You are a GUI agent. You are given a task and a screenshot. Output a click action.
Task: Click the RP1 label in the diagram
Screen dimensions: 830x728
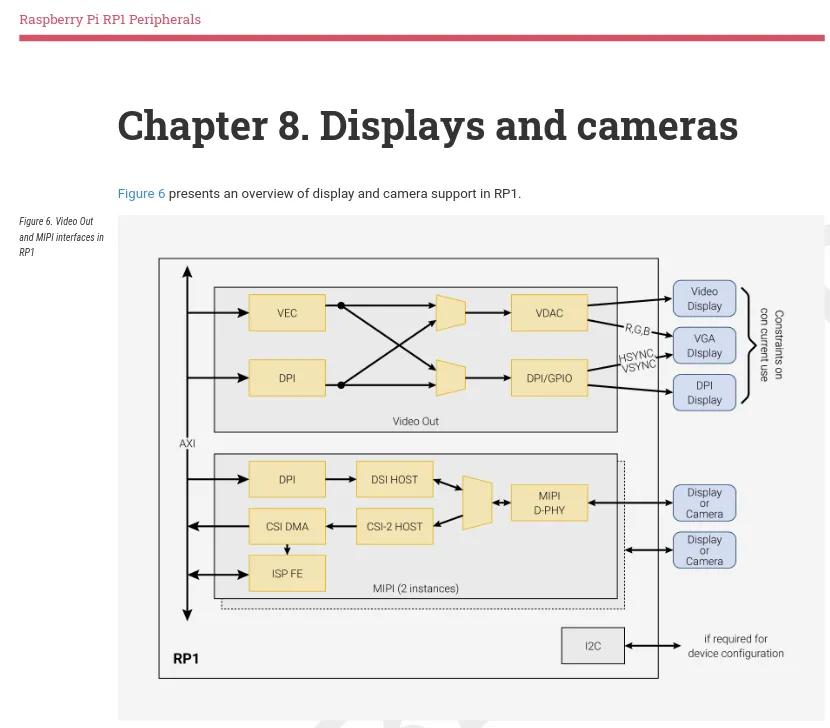pyautogui.click(x=184, y=658)
